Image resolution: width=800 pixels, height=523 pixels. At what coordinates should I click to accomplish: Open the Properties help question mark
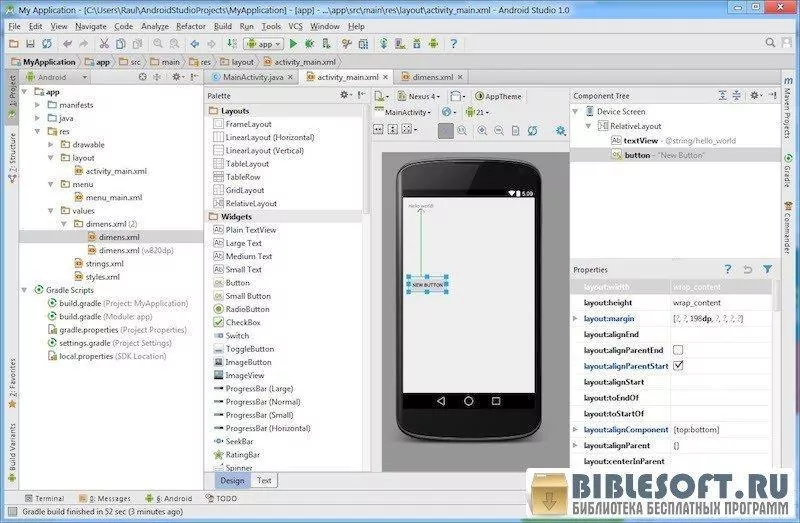point(728,269)
